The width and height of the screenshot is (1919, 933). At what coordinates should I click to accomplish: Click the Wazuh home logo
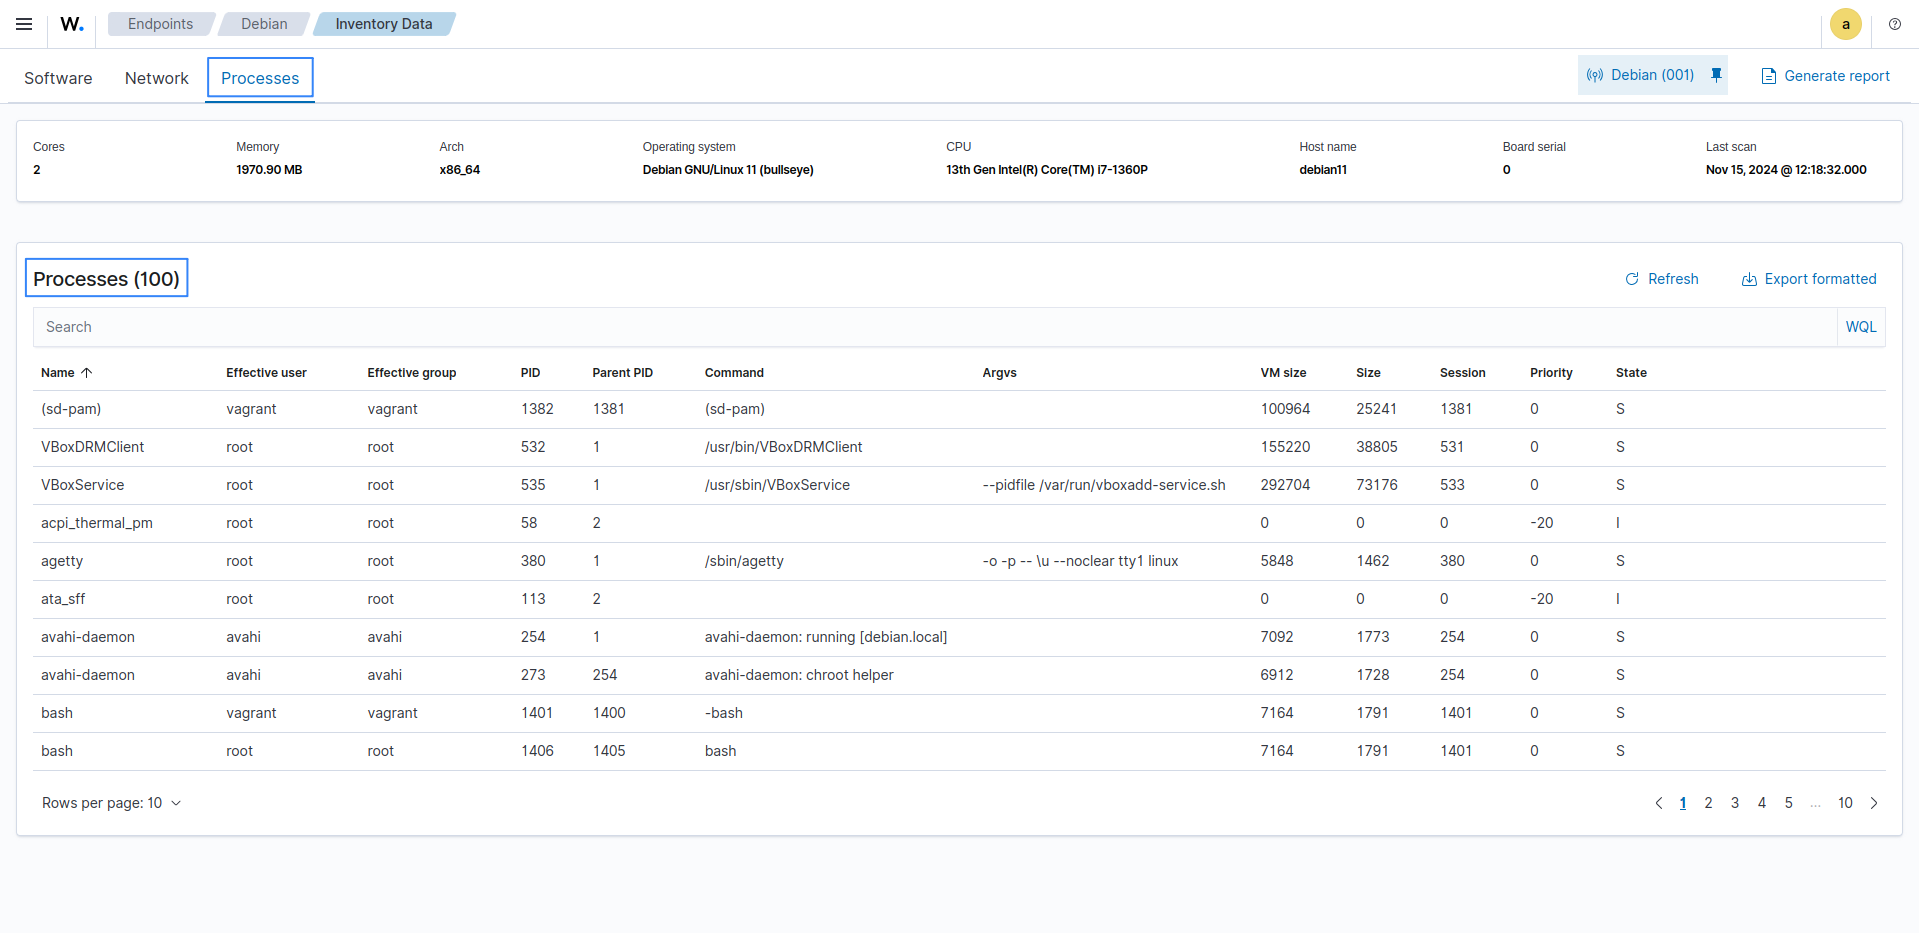[x=72, y=24]
